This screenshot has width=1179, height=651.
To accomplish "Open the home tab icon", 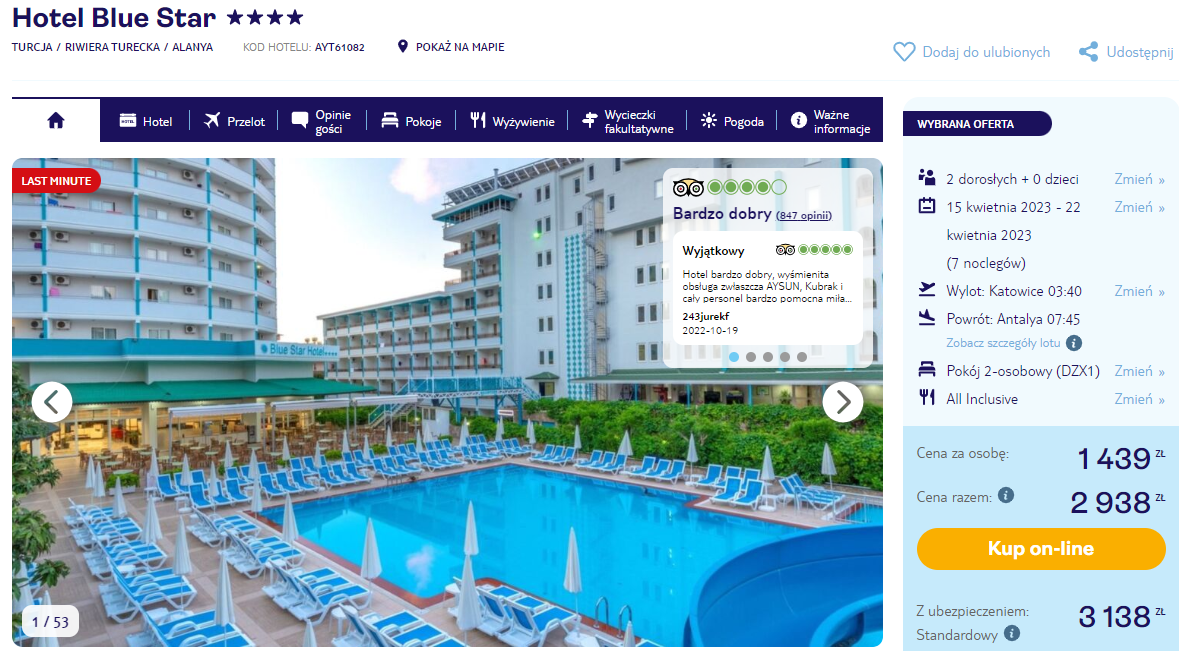I will pyautogui.click(x=56, y=120).
